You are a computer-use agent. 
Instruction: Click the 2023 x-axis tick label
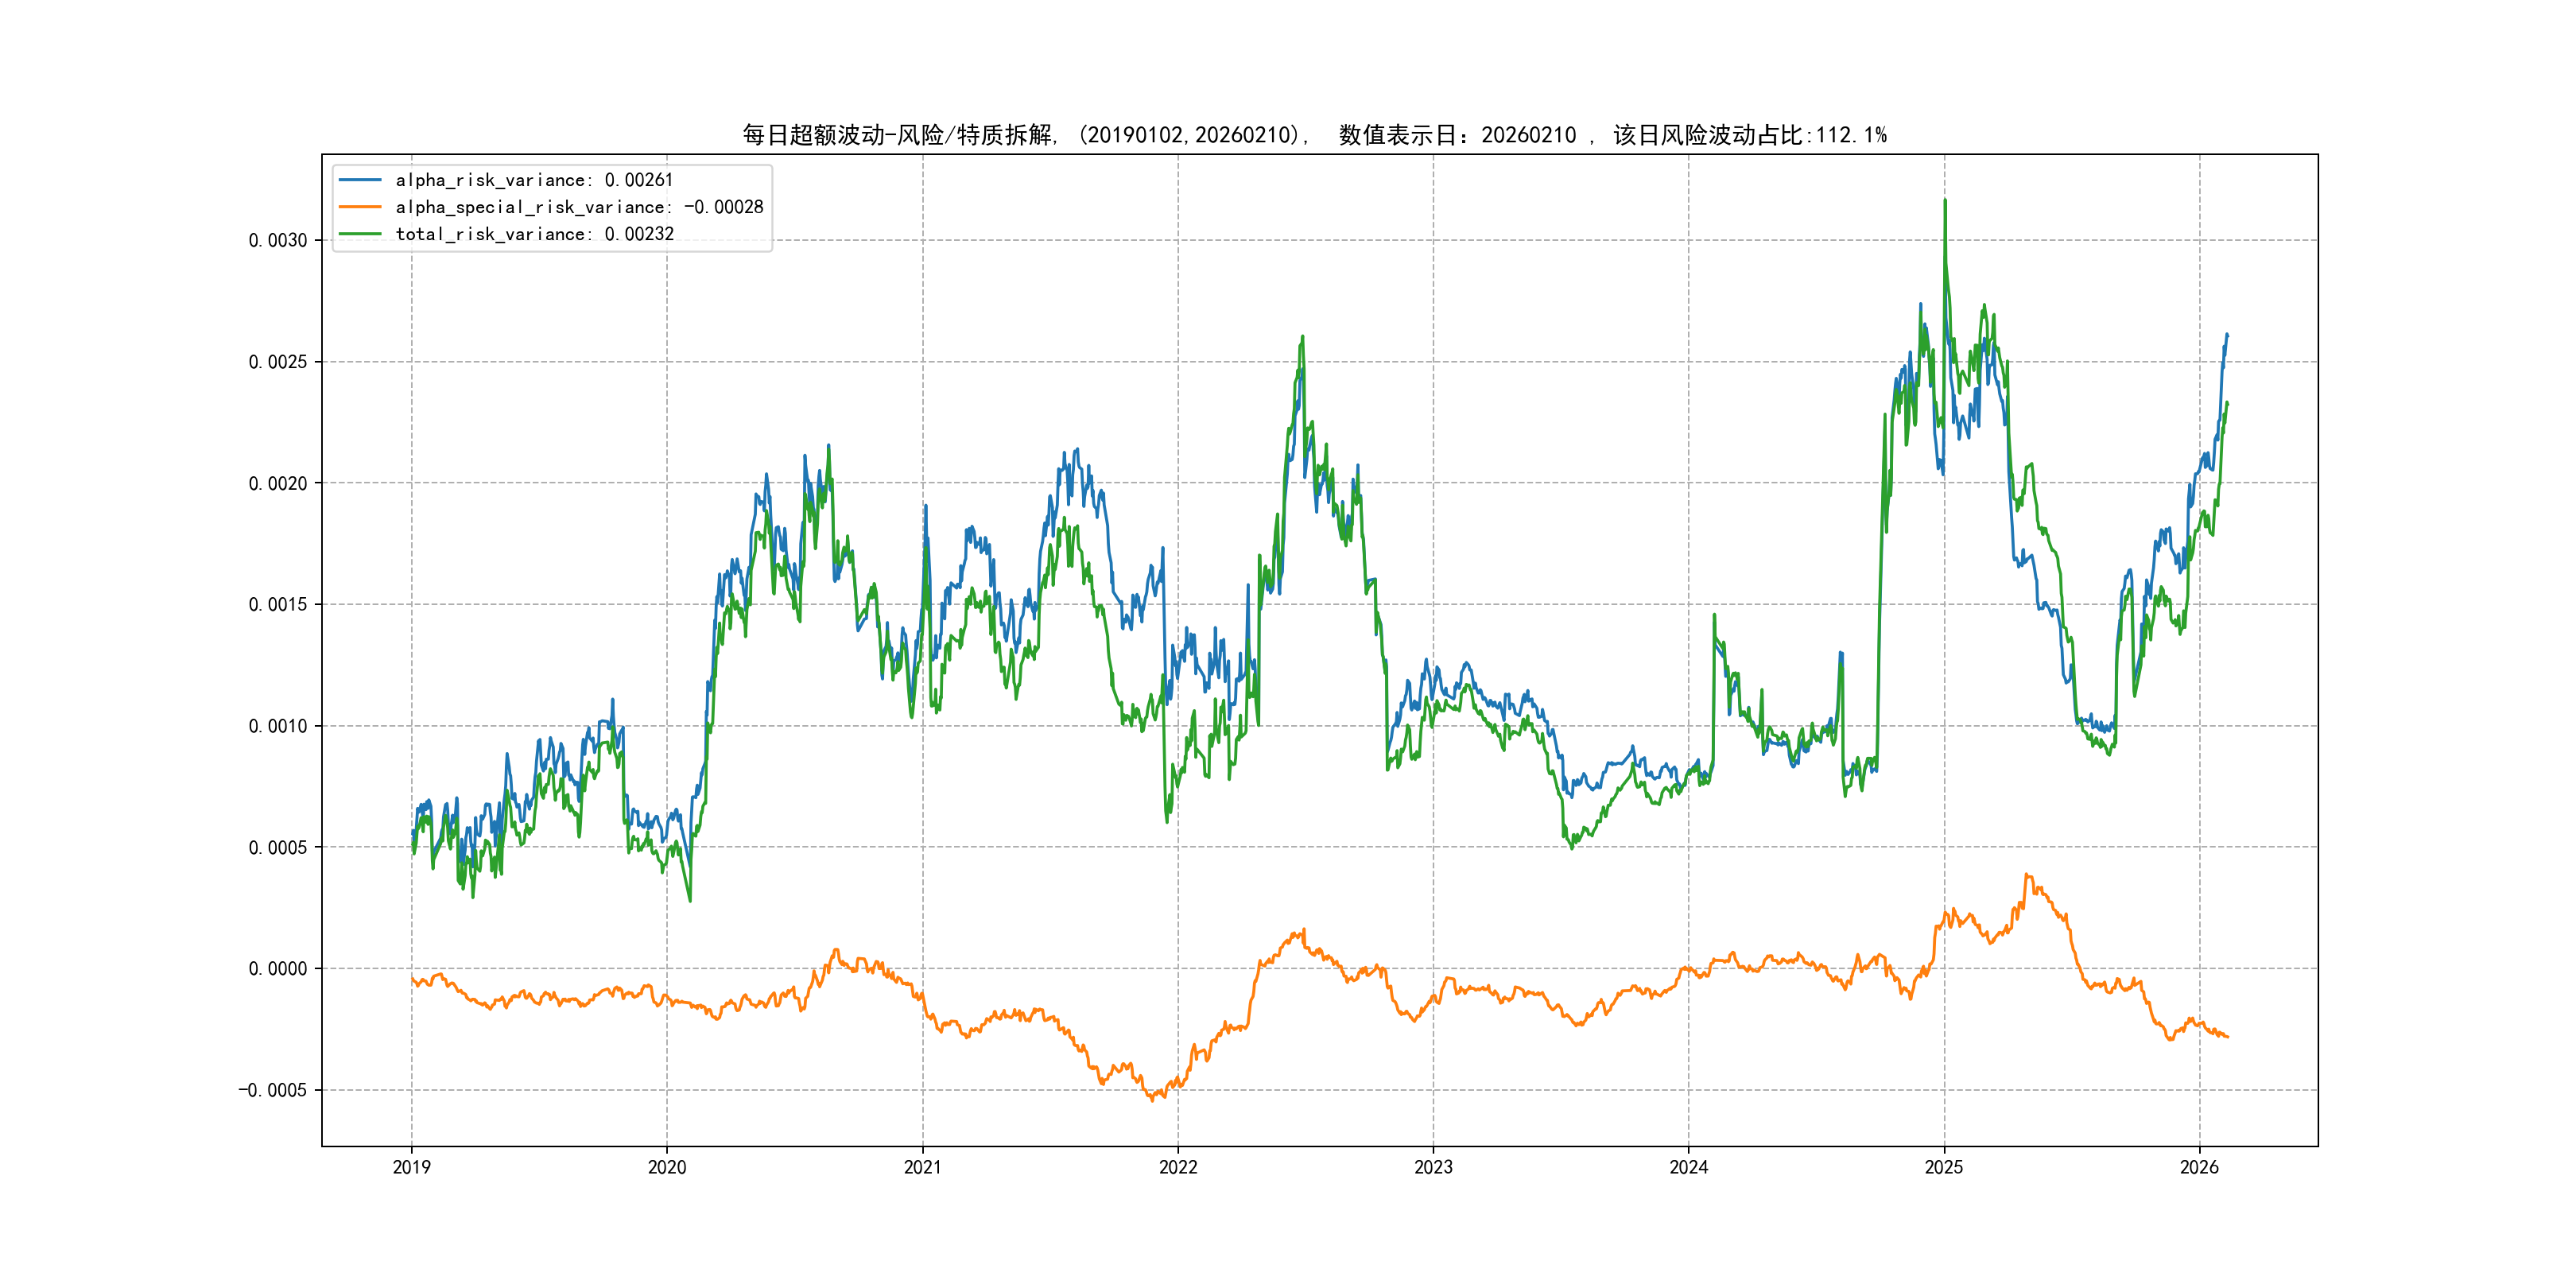pyautogui.click(x=1433, y=1167)
